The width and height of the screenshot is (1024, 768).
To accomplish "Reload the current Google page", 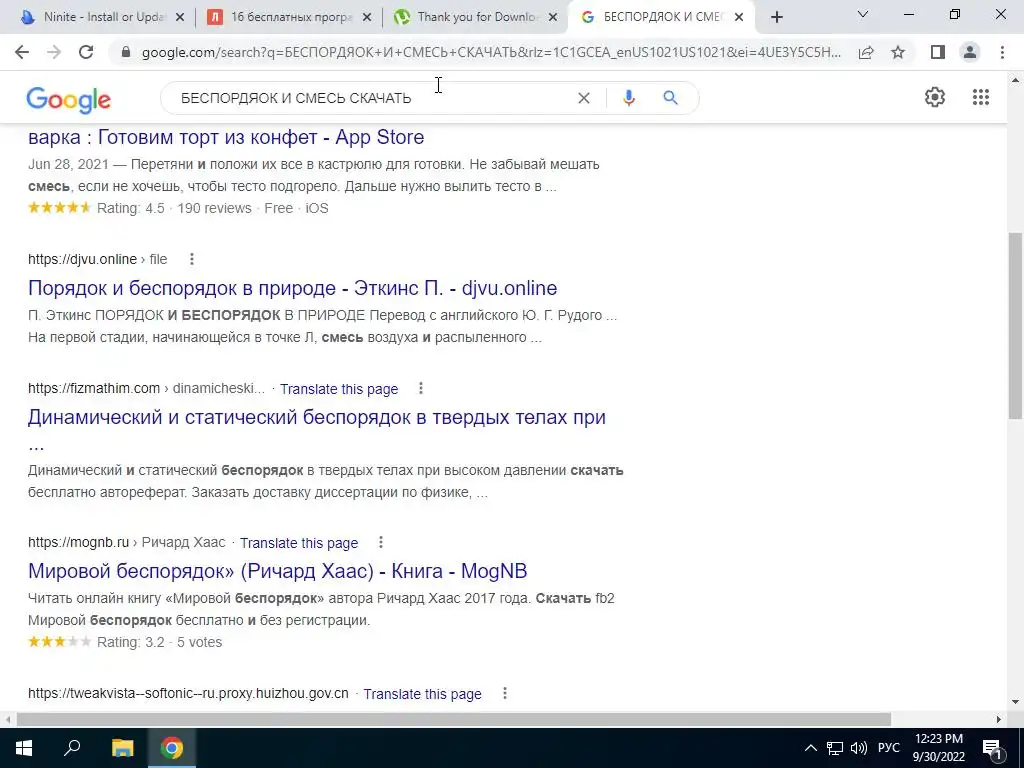I will click(x=86, y=52).
